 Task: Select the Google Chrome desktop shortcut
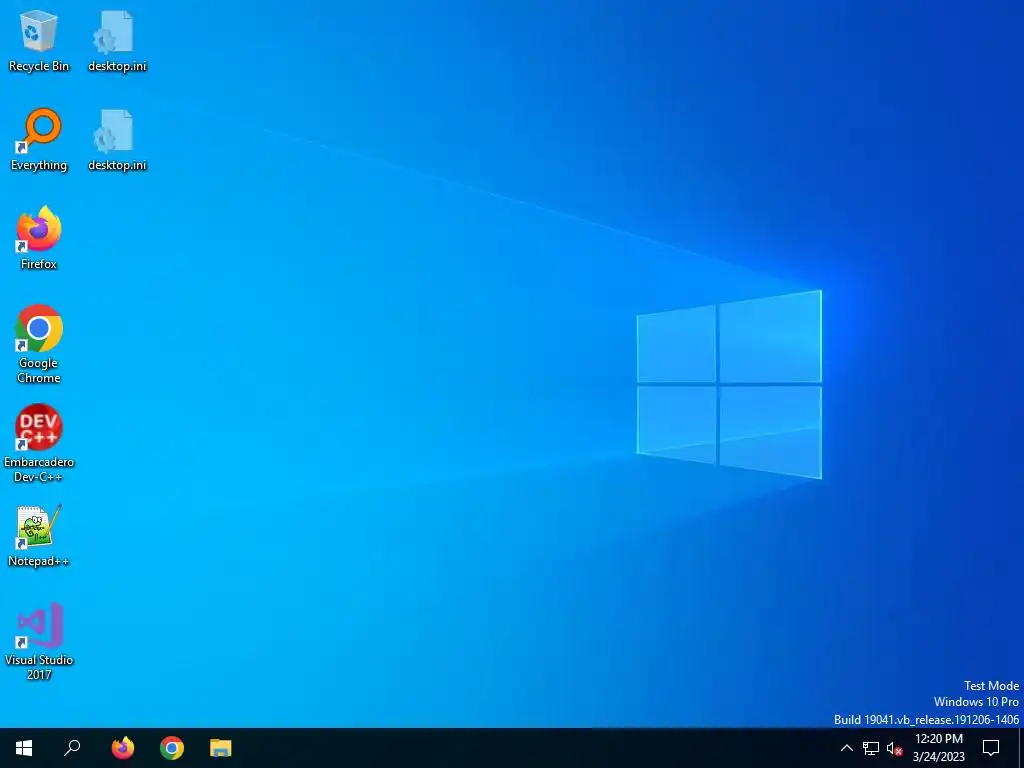39,345
